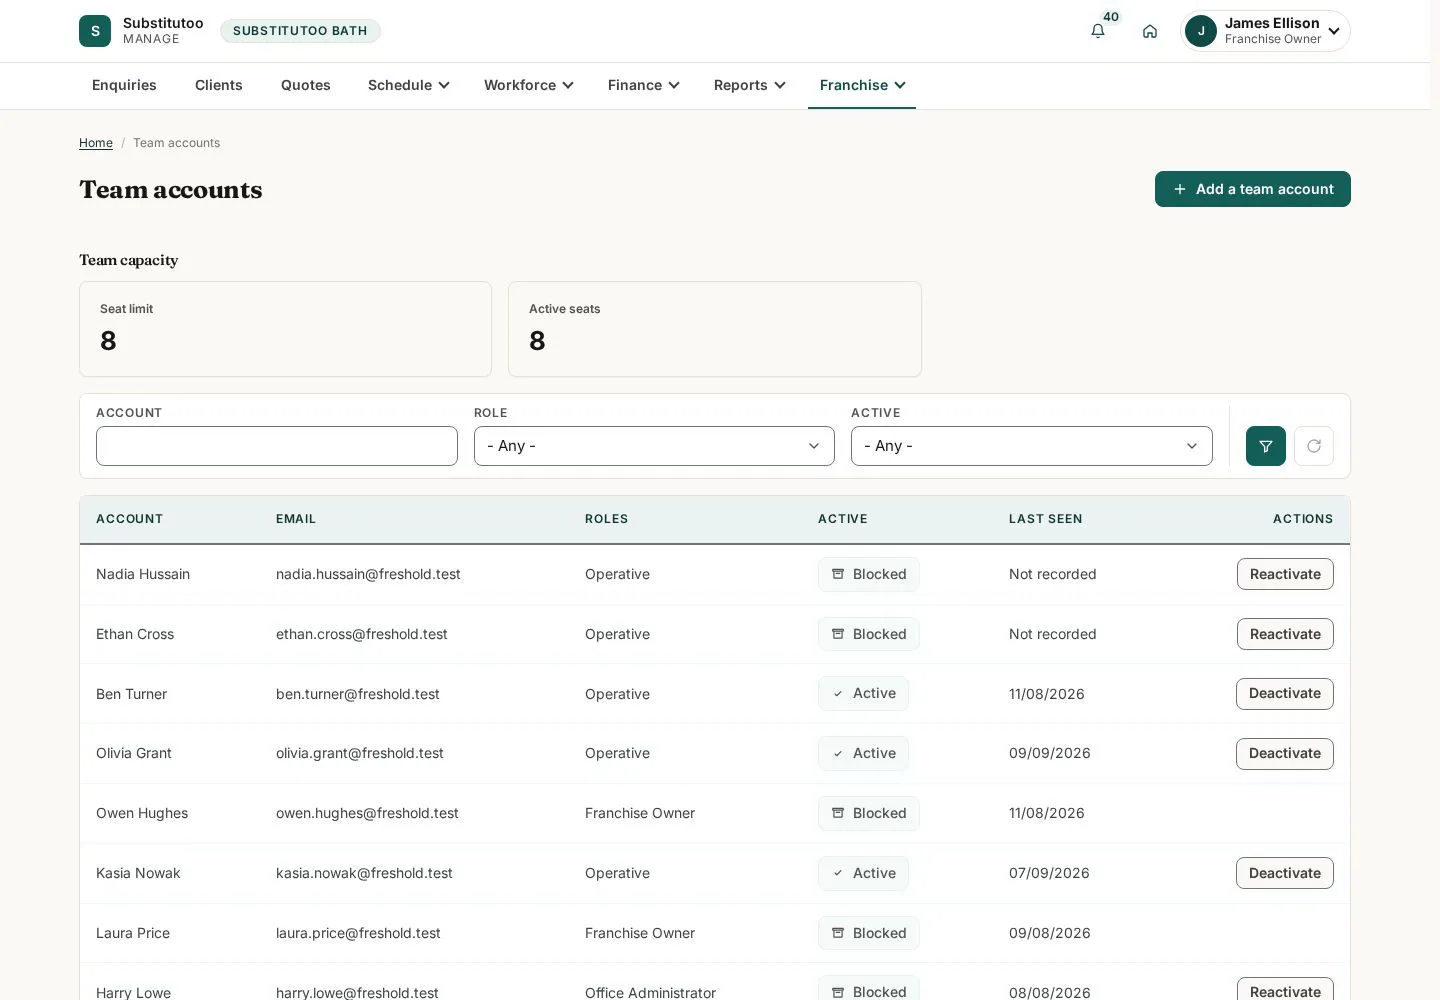Follow the Home breadcrumb link

[x=96, y=143]
